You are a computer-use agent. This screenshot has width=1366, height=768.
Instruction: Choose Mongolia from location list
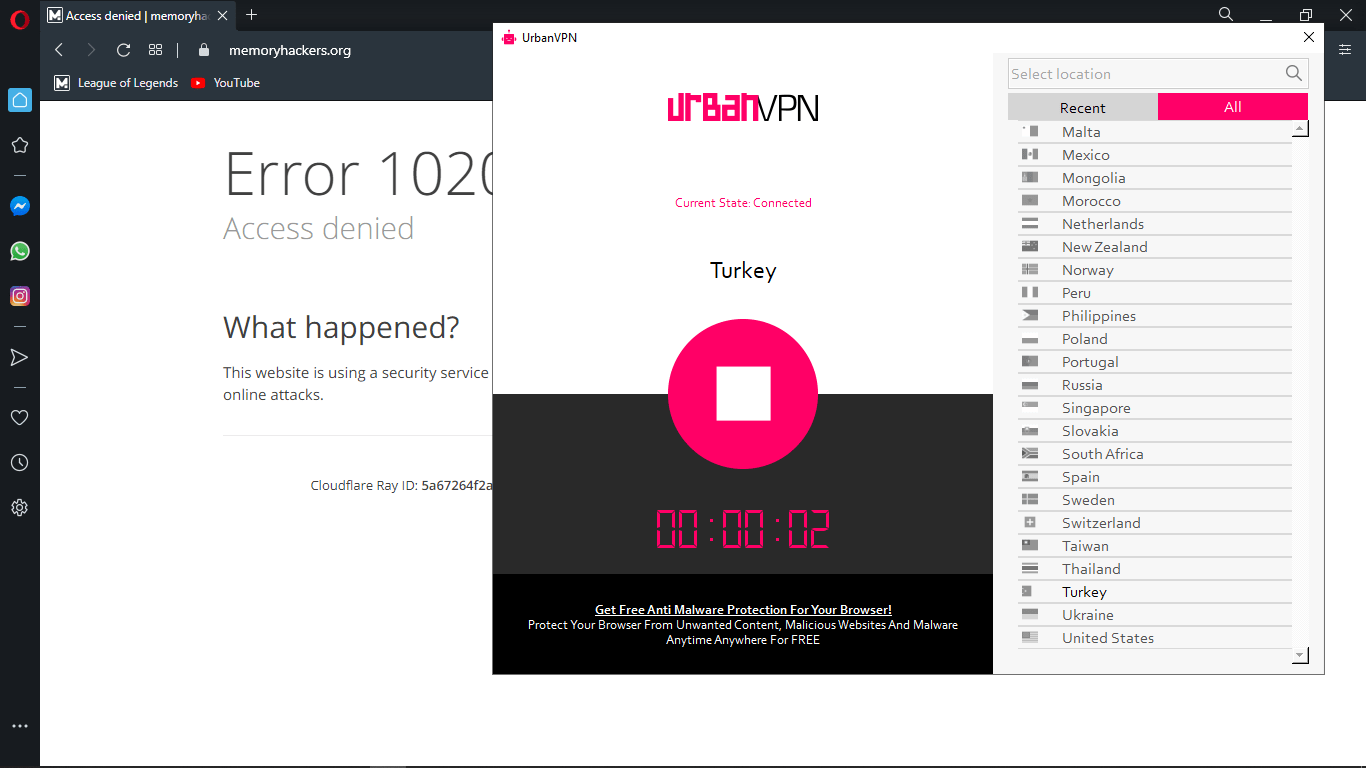[1155, 178]
